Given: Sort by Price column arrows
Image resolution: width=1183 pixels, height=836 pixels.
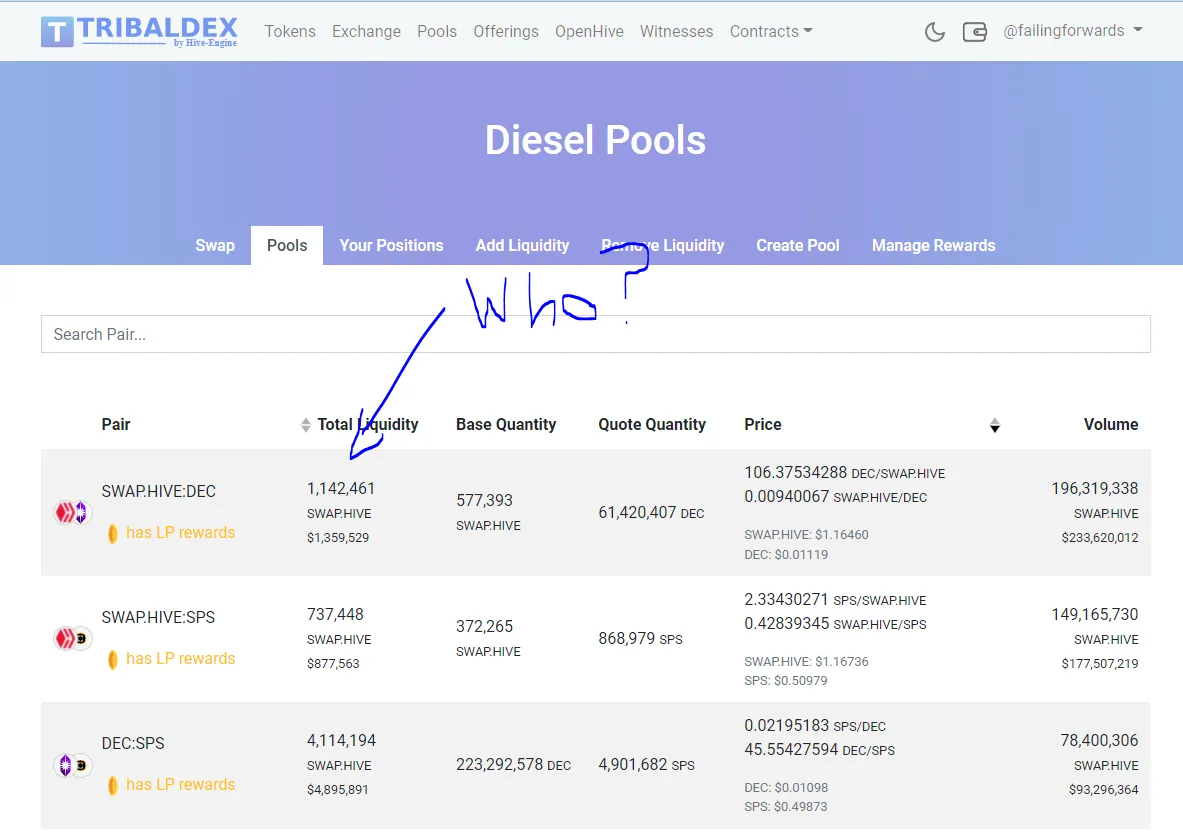Looking at the screenshot, I should point(994,426).
